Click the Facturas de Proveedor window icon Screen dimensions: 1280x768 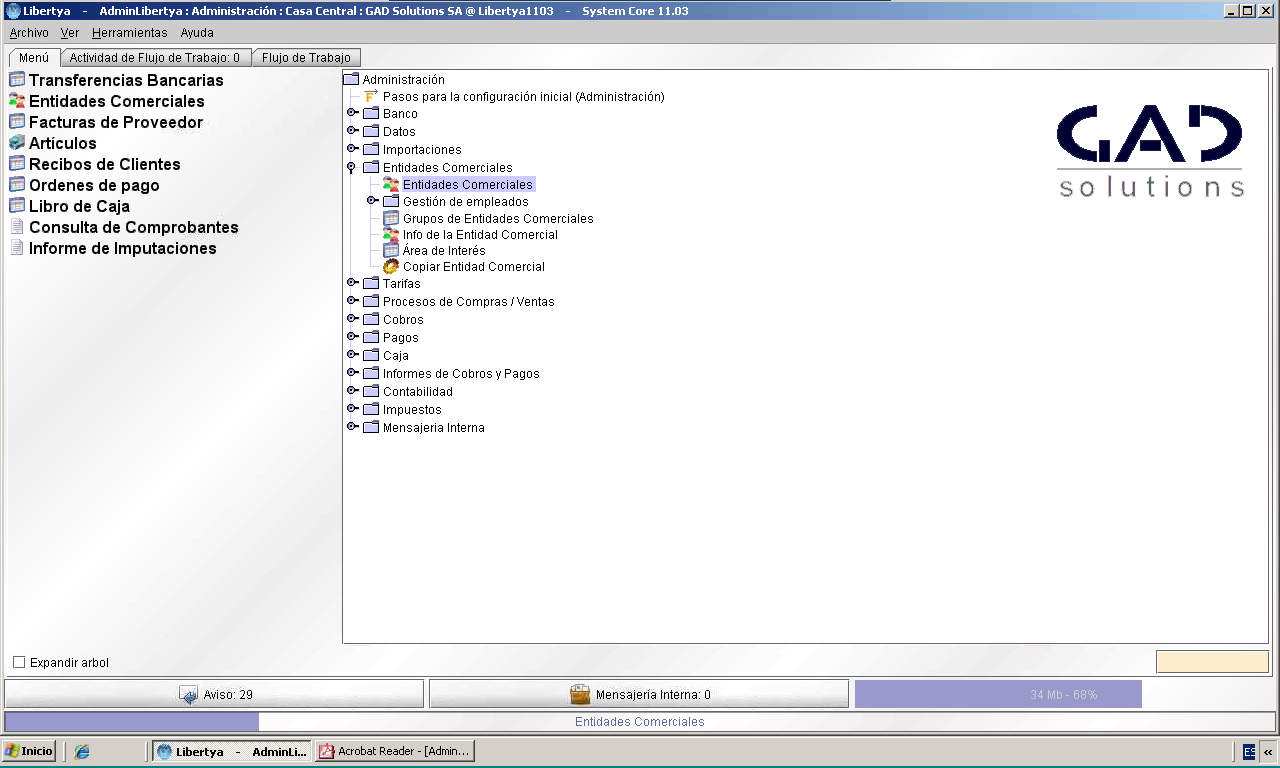[17, 122]
